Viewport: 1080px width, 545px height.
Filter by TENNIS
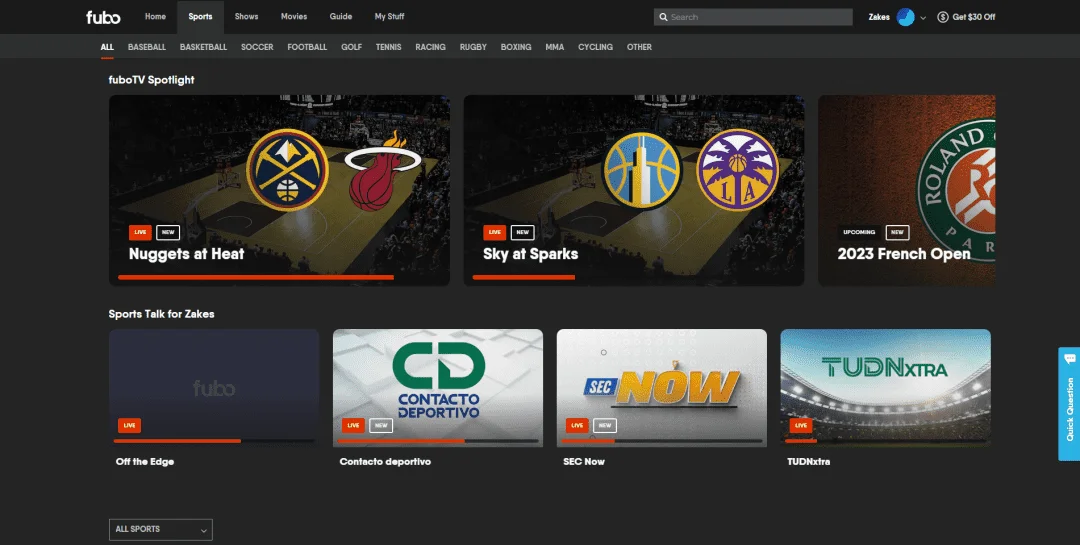pyautogui.click(x=388, y=47)
